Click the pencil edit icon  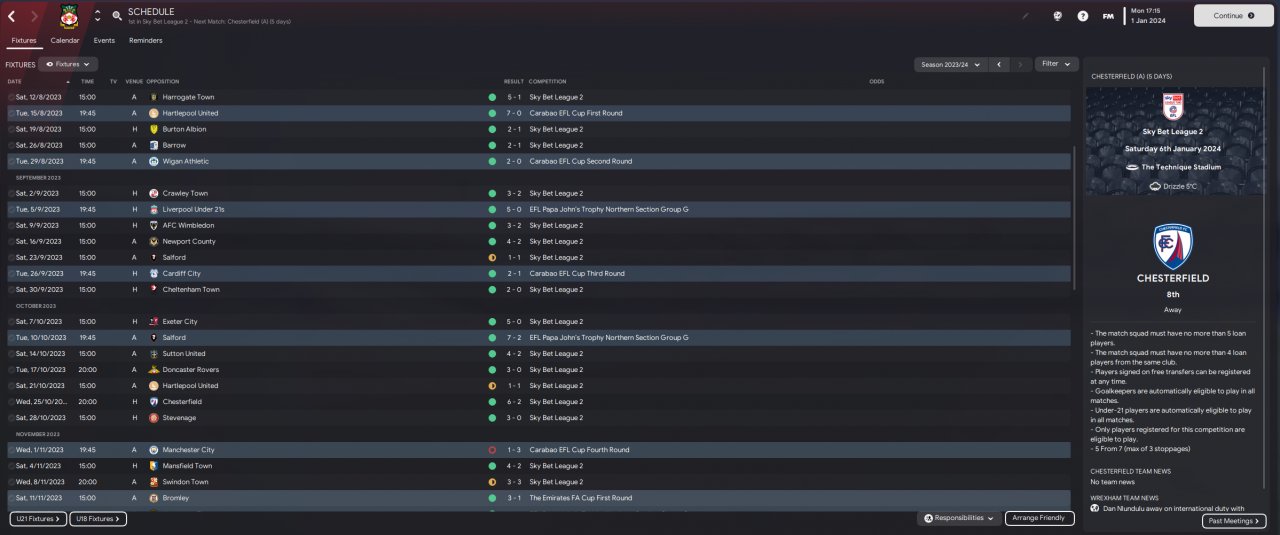pyautogui.click(x=1025, y=16)
